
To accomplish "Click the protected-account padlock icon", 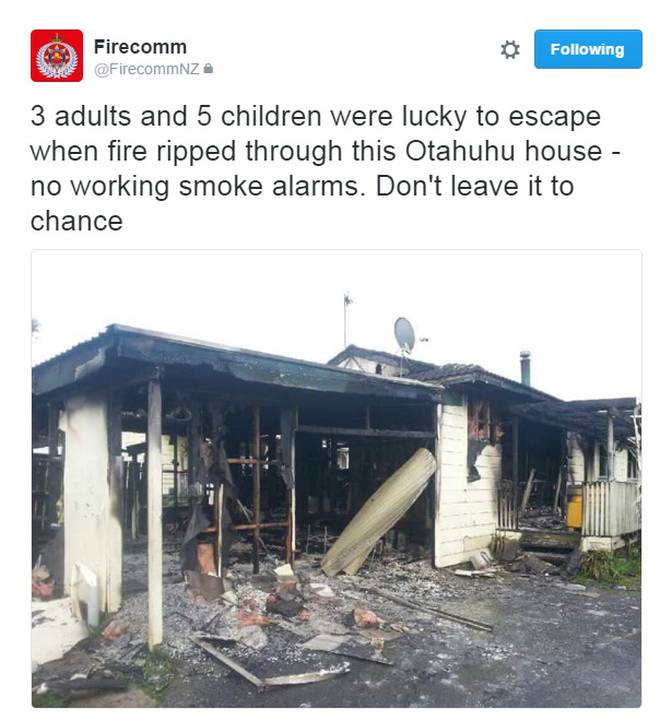I will coord(208,69).
